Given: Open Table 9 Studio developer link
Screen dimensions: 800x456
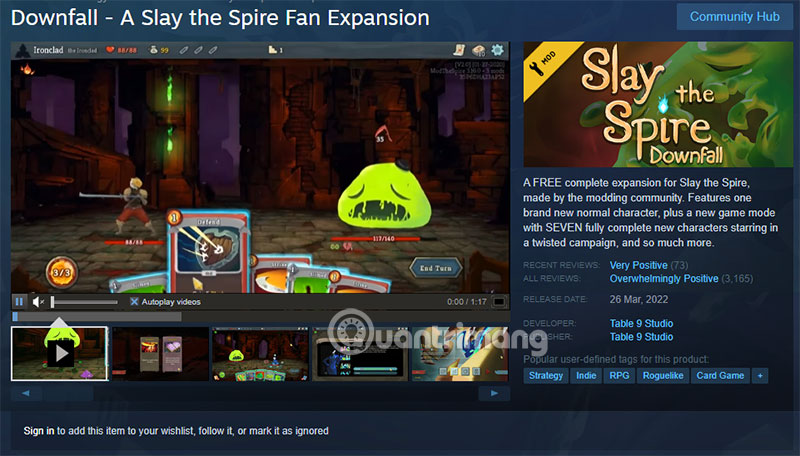Looking at the screenshot, I should click(641, 323).
